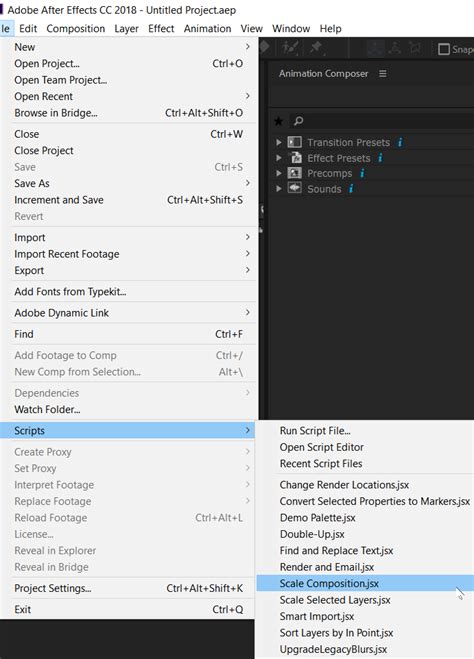The width and height of the screenshot is (474, 659).
Task: Run Find and Replace Text.jsx
Action: tap(365, 551)
